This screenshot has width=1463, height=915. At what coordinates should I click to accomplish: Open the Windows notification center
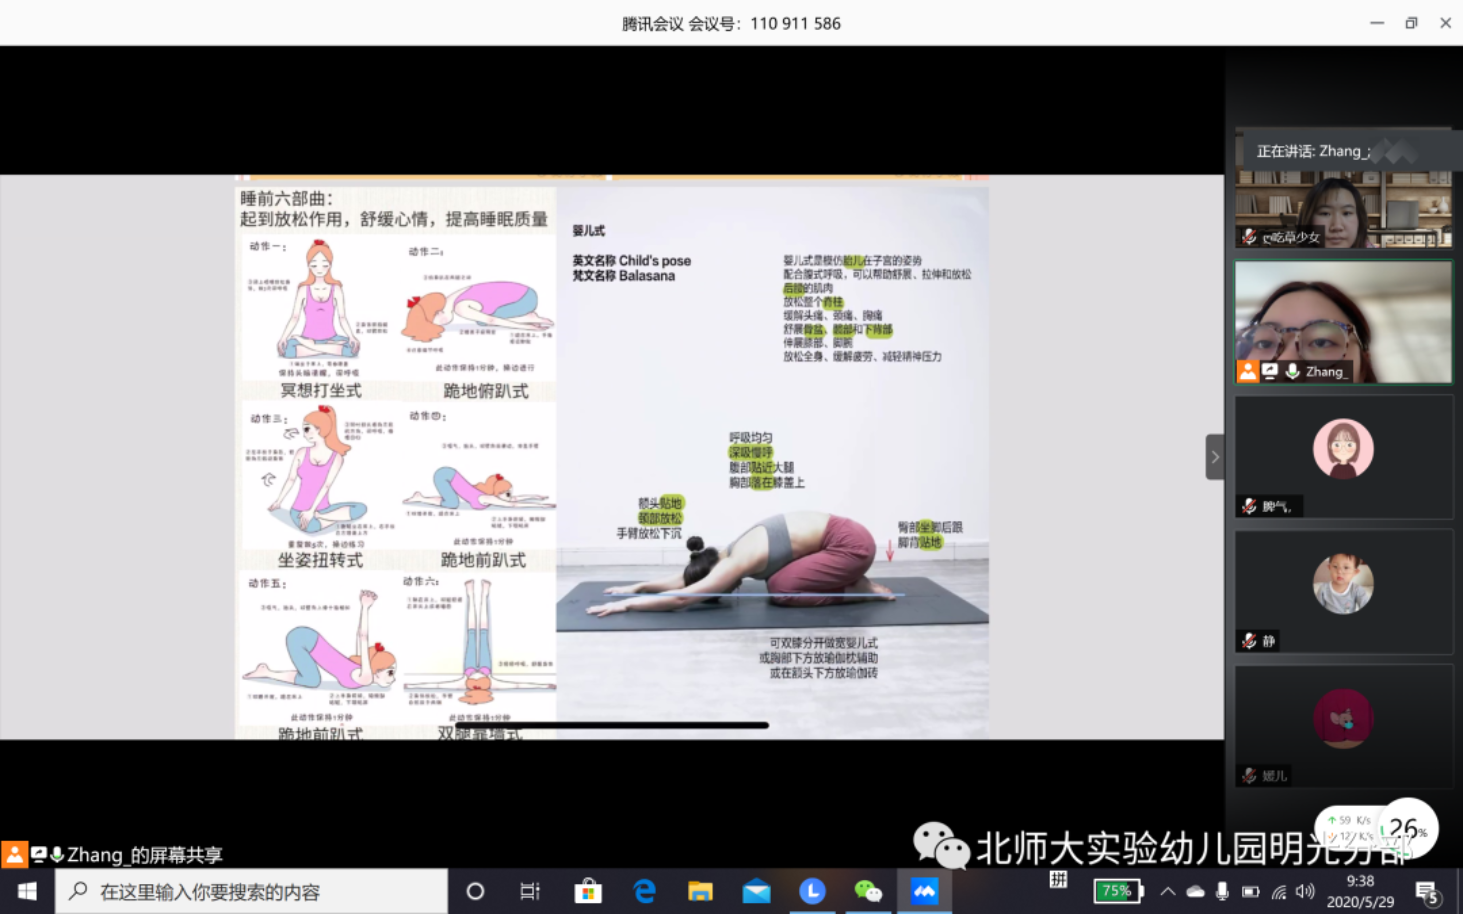pyautogui.click(x=1427, y=892)
